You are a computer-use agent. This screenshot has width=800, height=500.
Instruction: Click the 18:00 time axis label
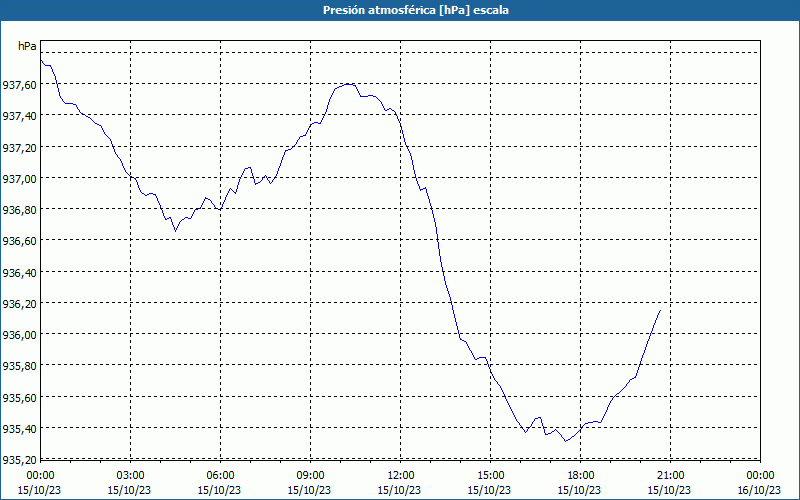tap(581, 476)
